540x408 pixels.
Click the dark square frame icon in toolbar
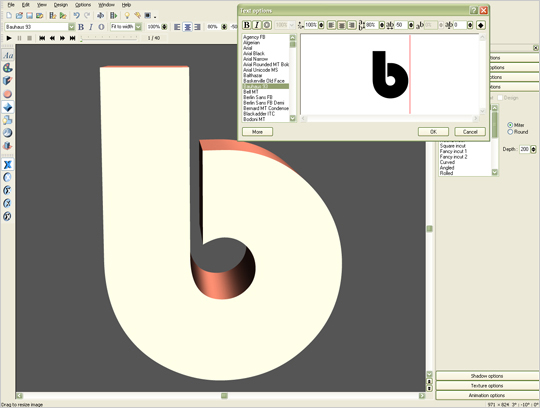click(x=148, y=15)
